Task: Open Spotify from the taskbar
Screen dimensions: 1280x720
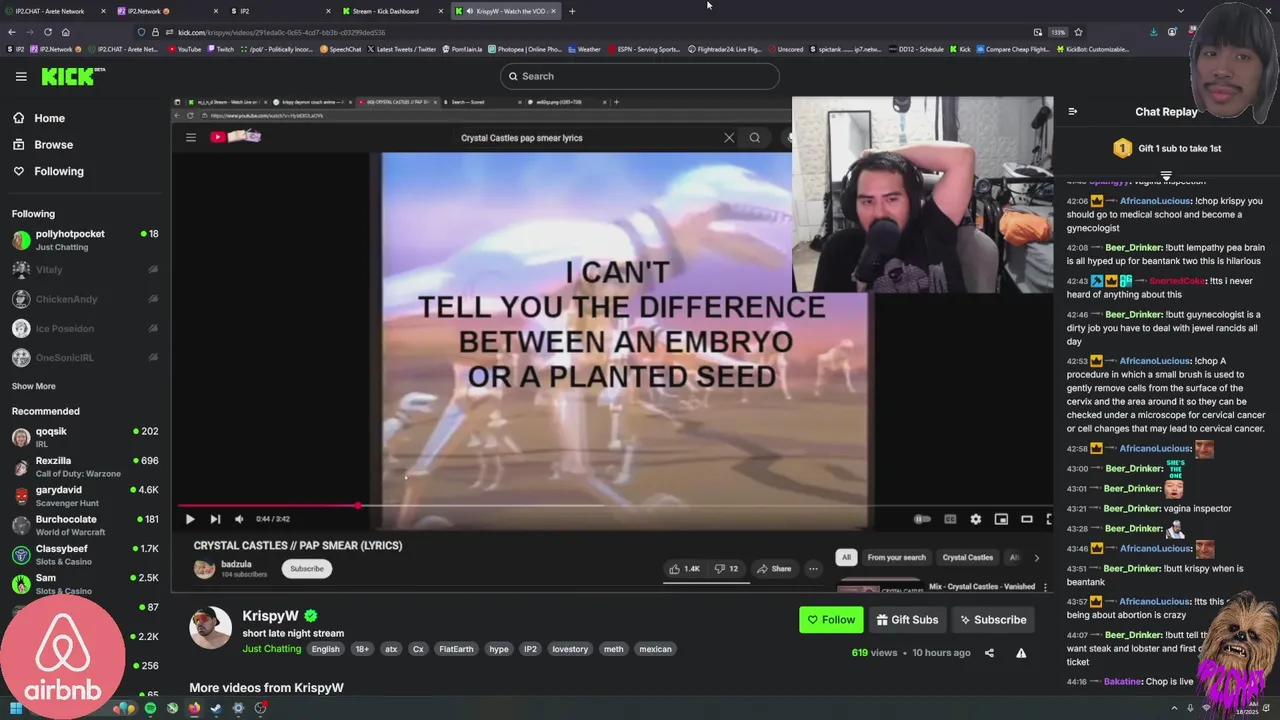Action: (x=150, y=708)
